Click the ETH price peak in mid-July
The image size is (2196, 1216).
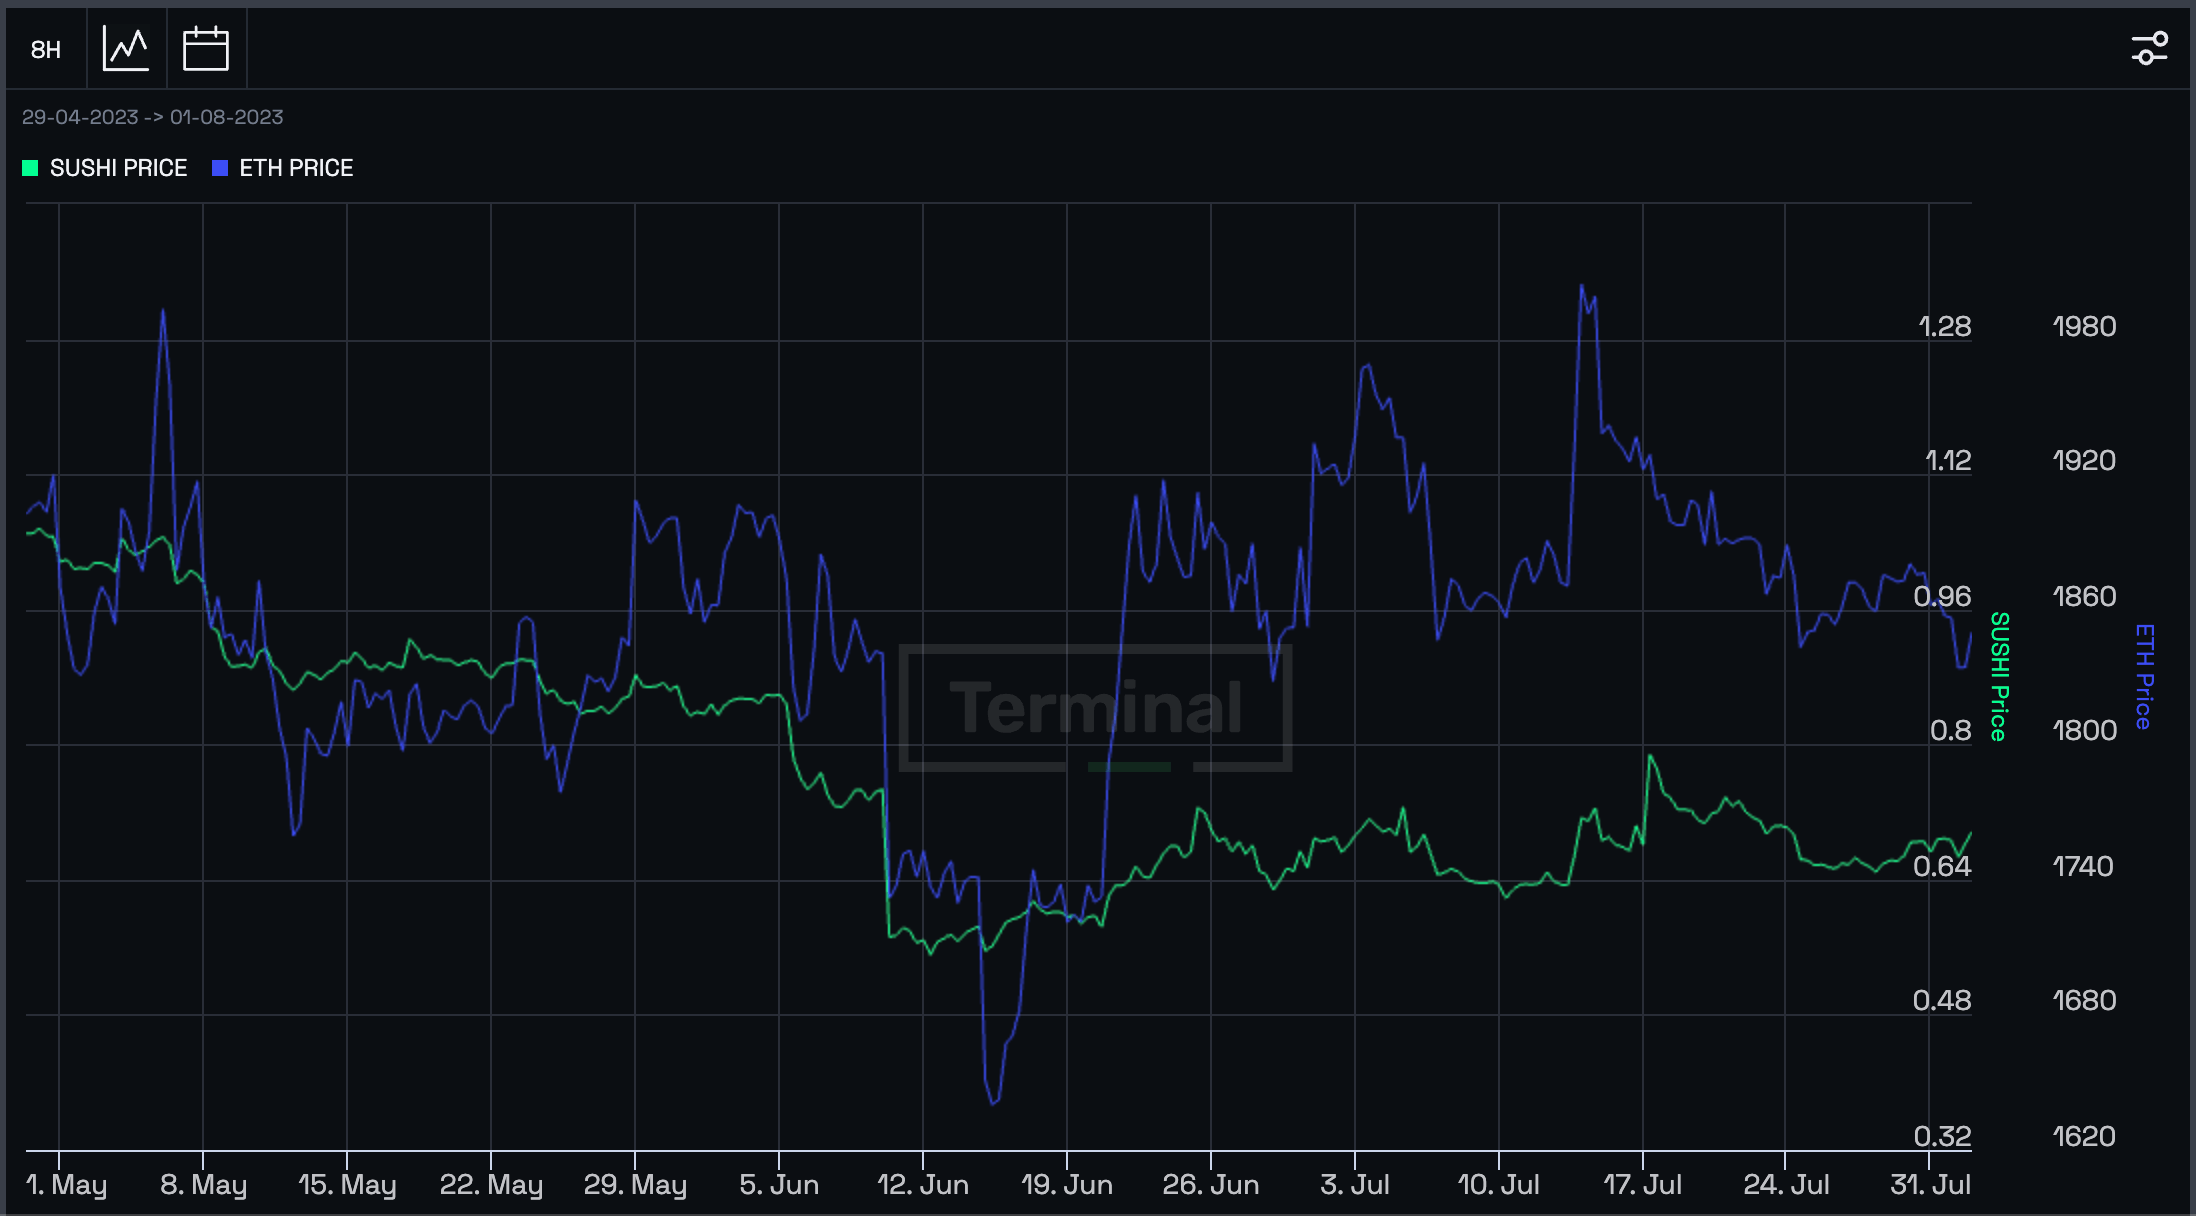coord(1581,286)
